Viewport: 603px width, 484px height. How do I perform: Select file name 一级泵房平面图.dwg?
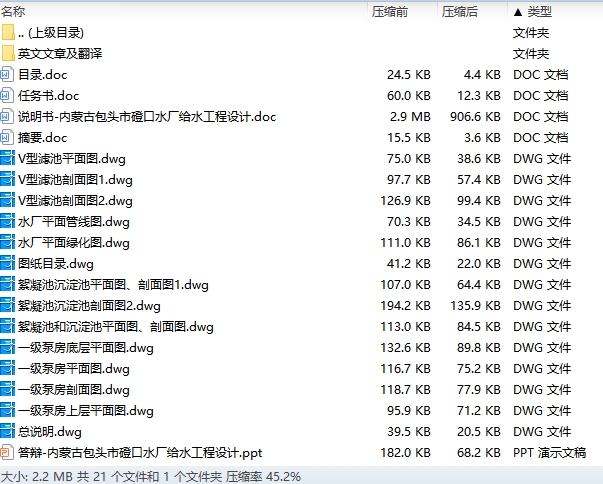click(73, 369)
